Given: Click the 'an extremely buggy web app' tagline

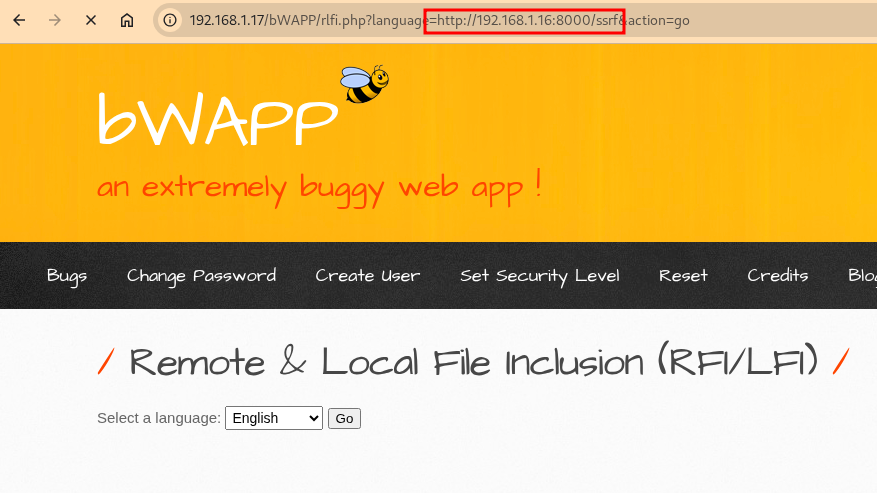Looking at the screenshot, I should coord(318,186).
